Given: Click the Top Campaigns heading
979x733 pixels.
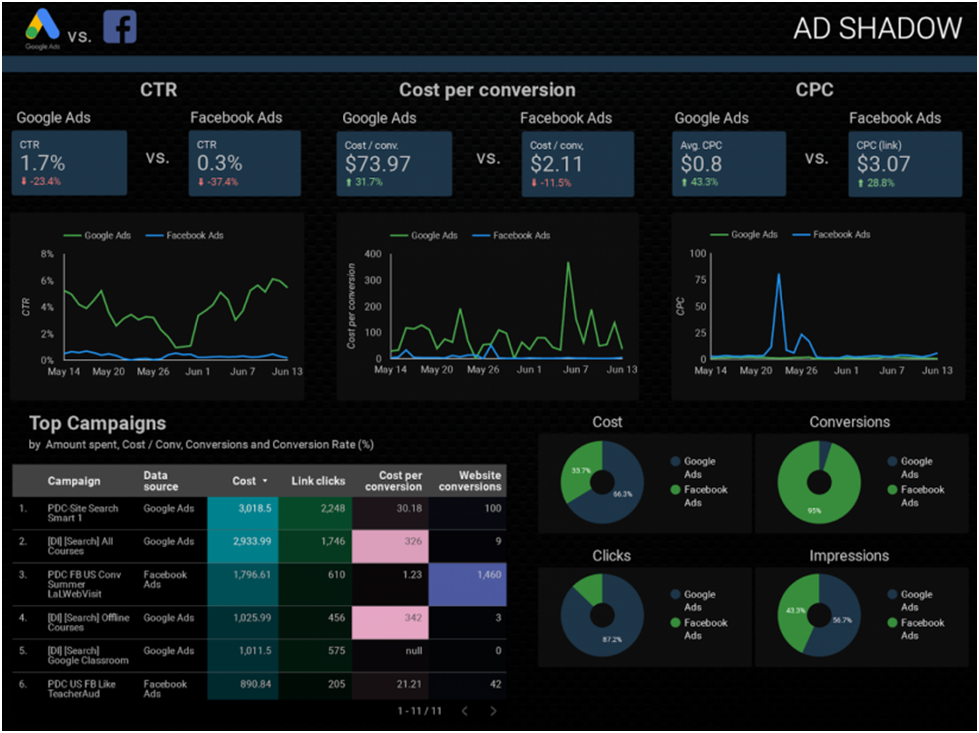Looking at the screenshot, I should (97, 423).
